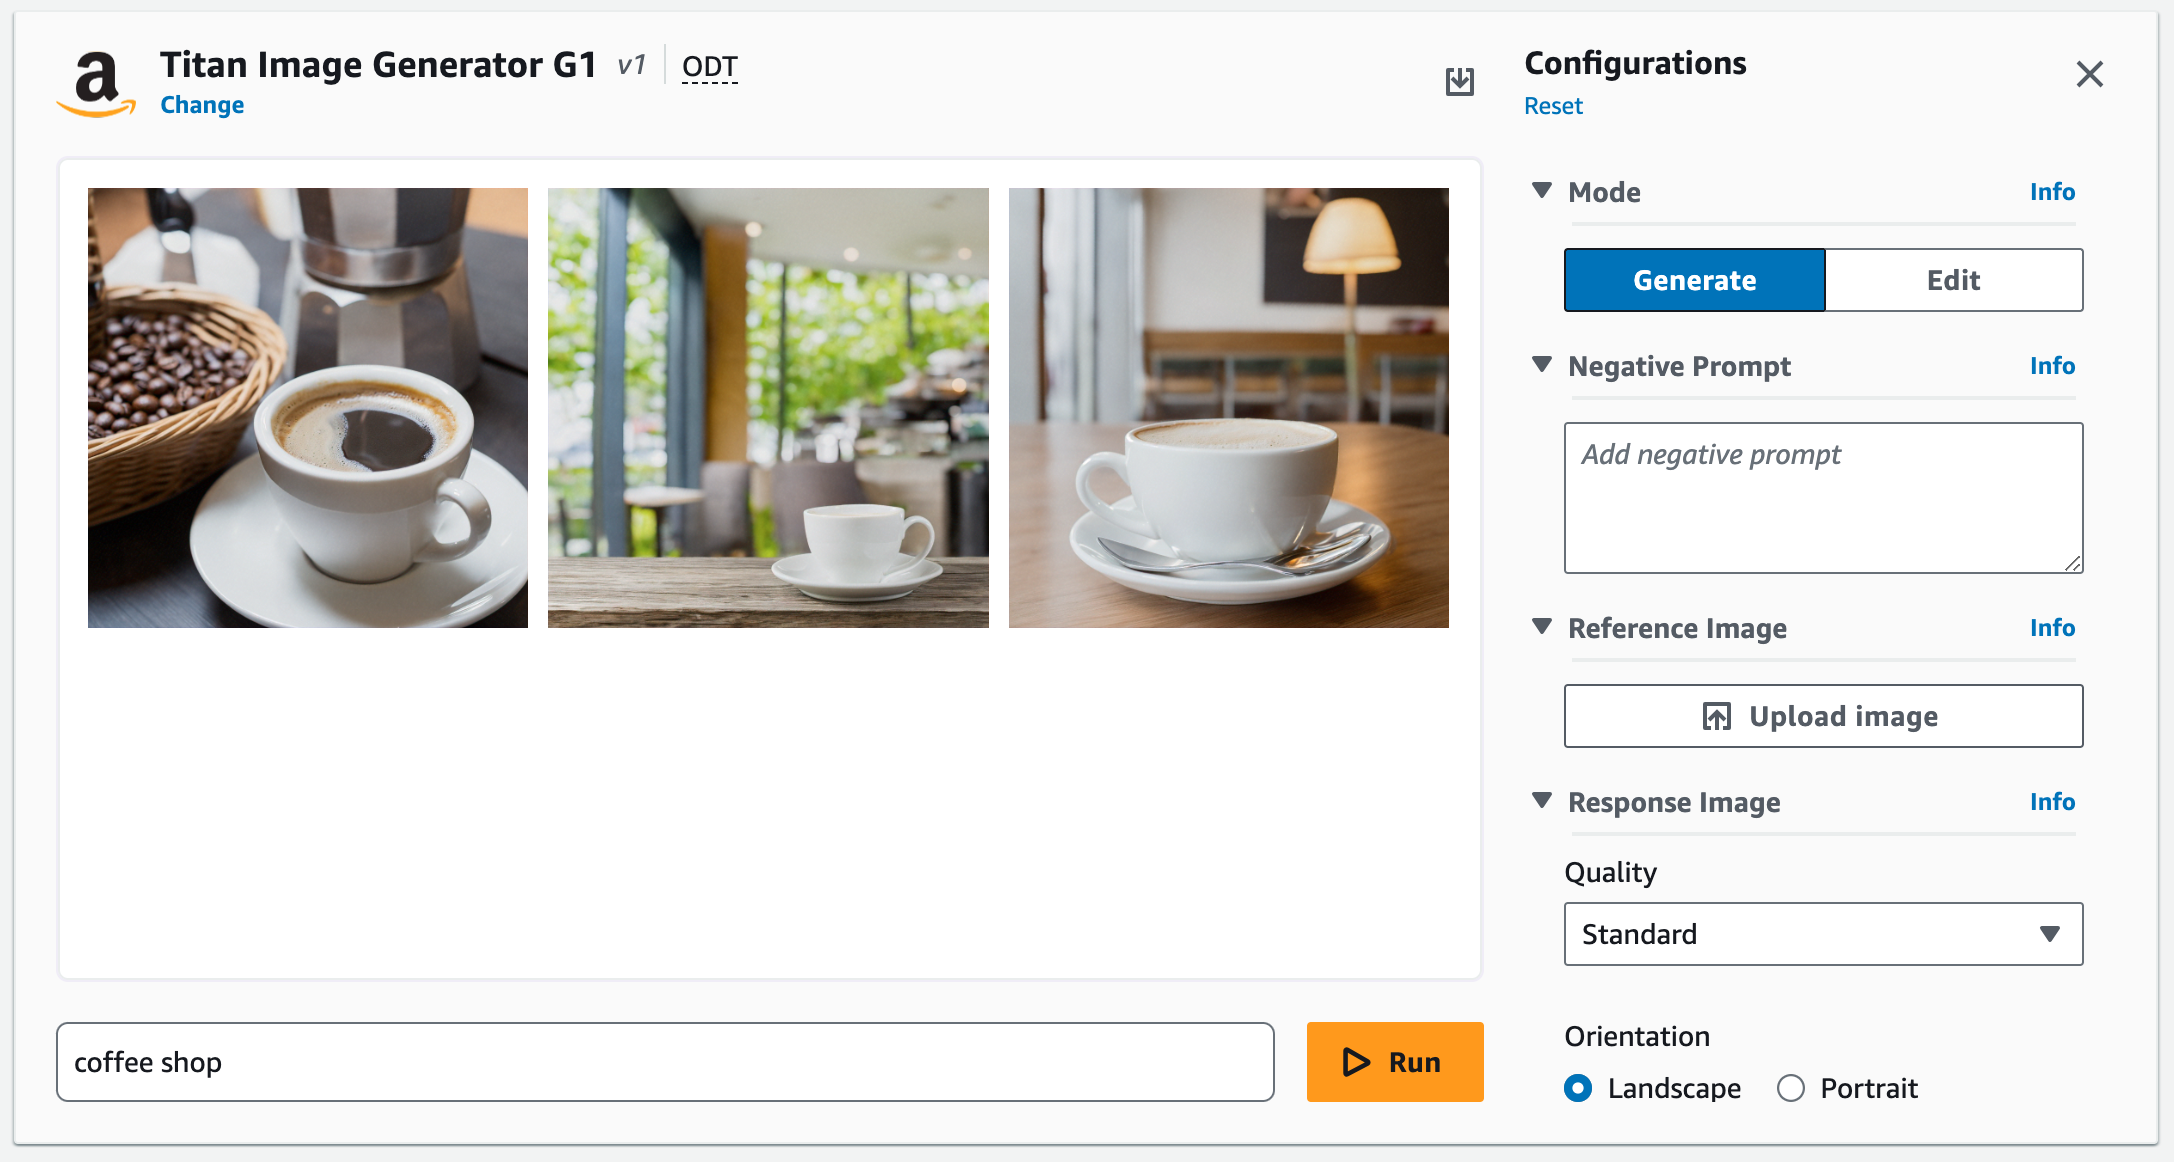Click the first generated coffee image
This screenshot has width=2174, height=1162.
point(307,407)
